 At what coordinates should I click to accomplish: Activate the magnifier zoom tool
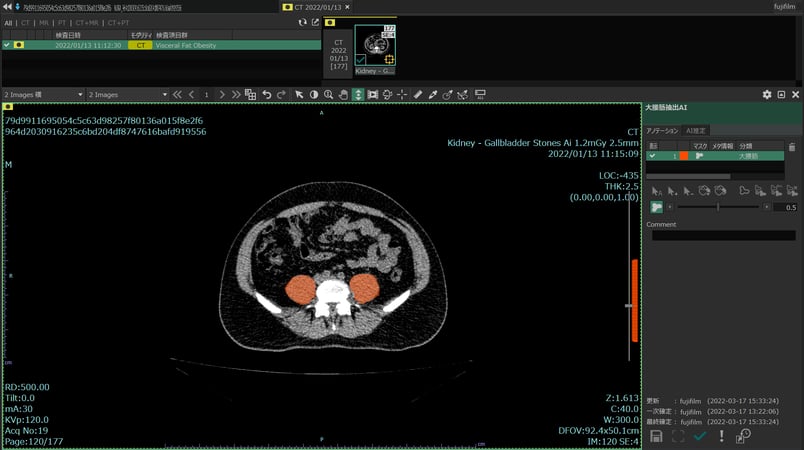point(328,94)
